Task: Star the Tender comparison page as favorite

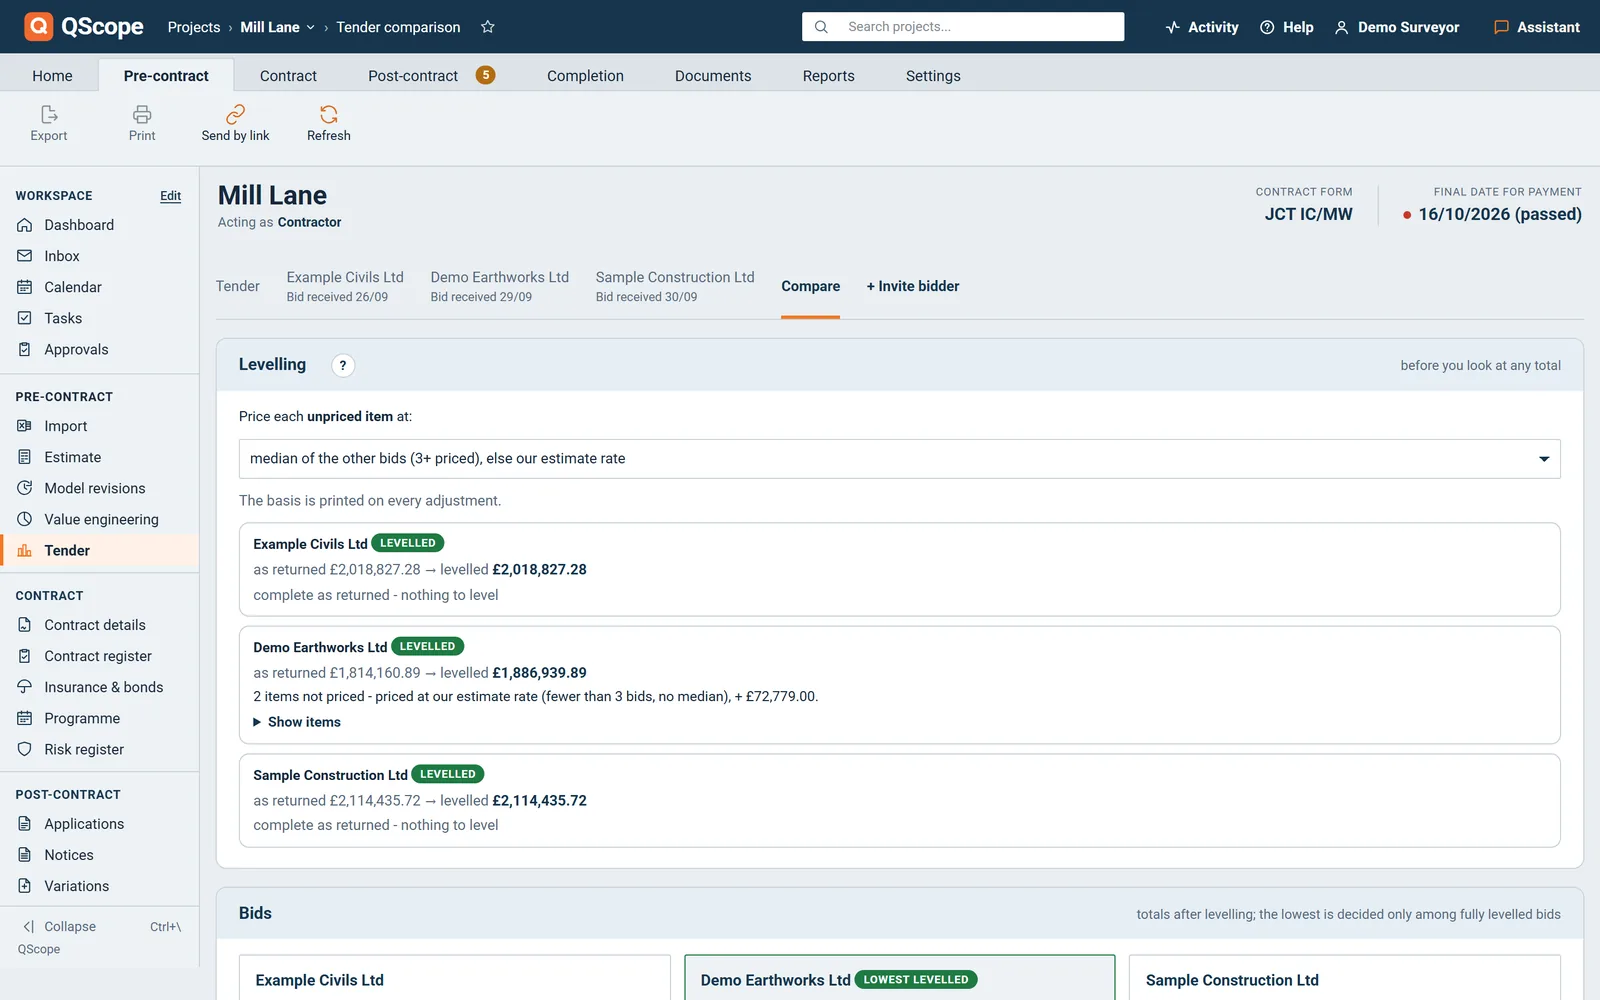Action: 488,27
